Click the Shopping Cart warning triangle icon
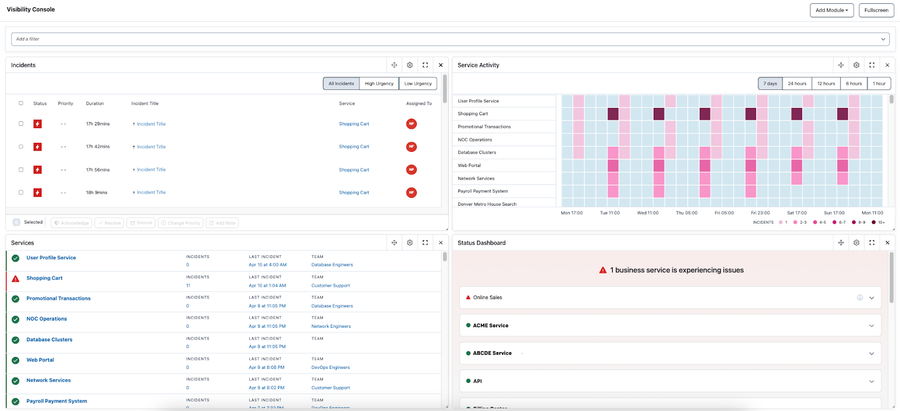 pyautogui.click(x=15, y=278)
